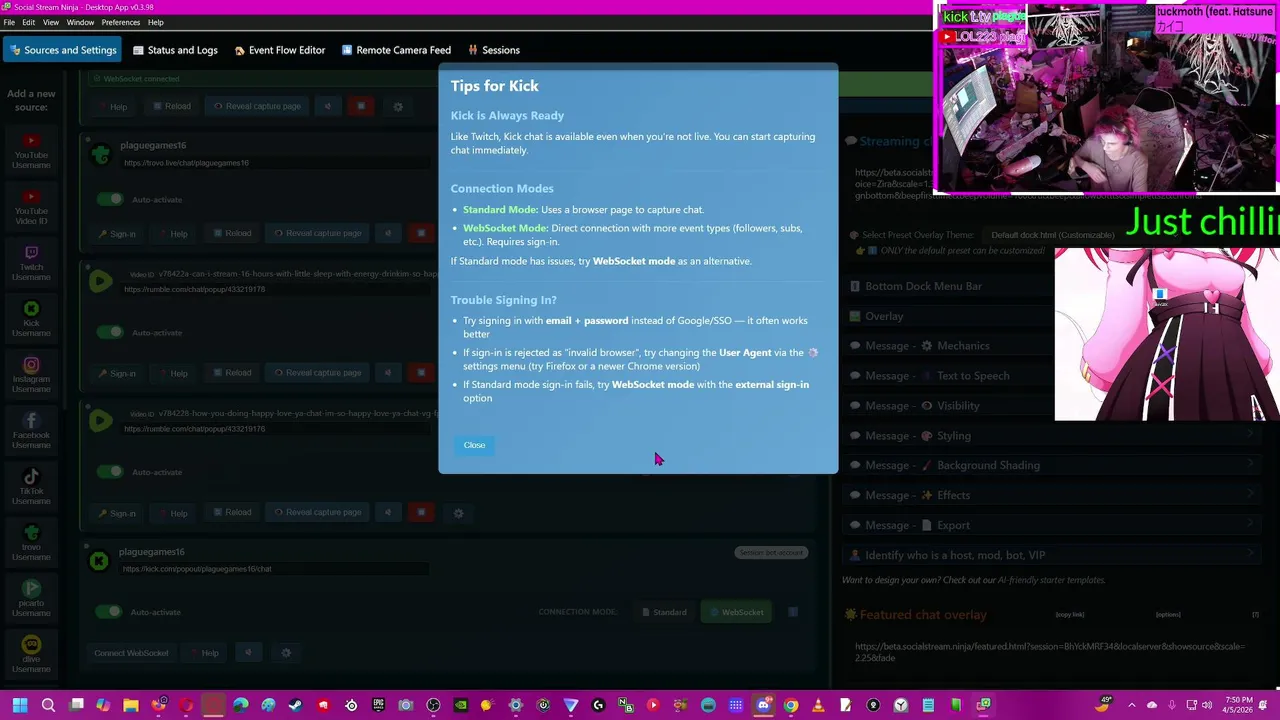Toggle Auto-activate for trovo plaguegames16 source
Viewport: 1280px width, 720px height.
tap(110, 199)
